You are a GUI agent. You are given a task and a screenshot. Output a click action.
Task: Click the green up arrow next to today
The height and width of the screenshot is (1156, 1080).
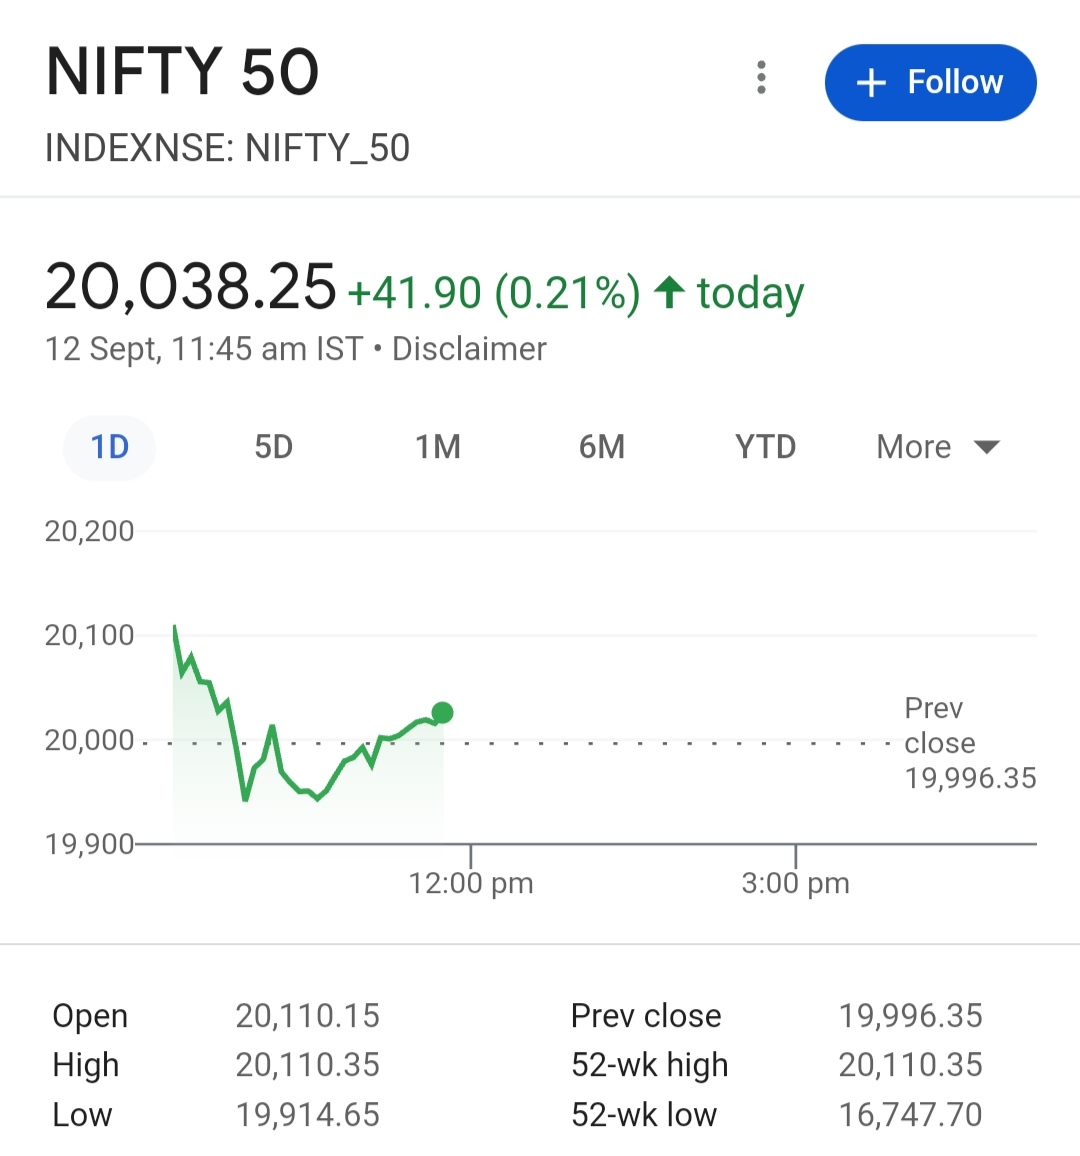coord(669,292)
